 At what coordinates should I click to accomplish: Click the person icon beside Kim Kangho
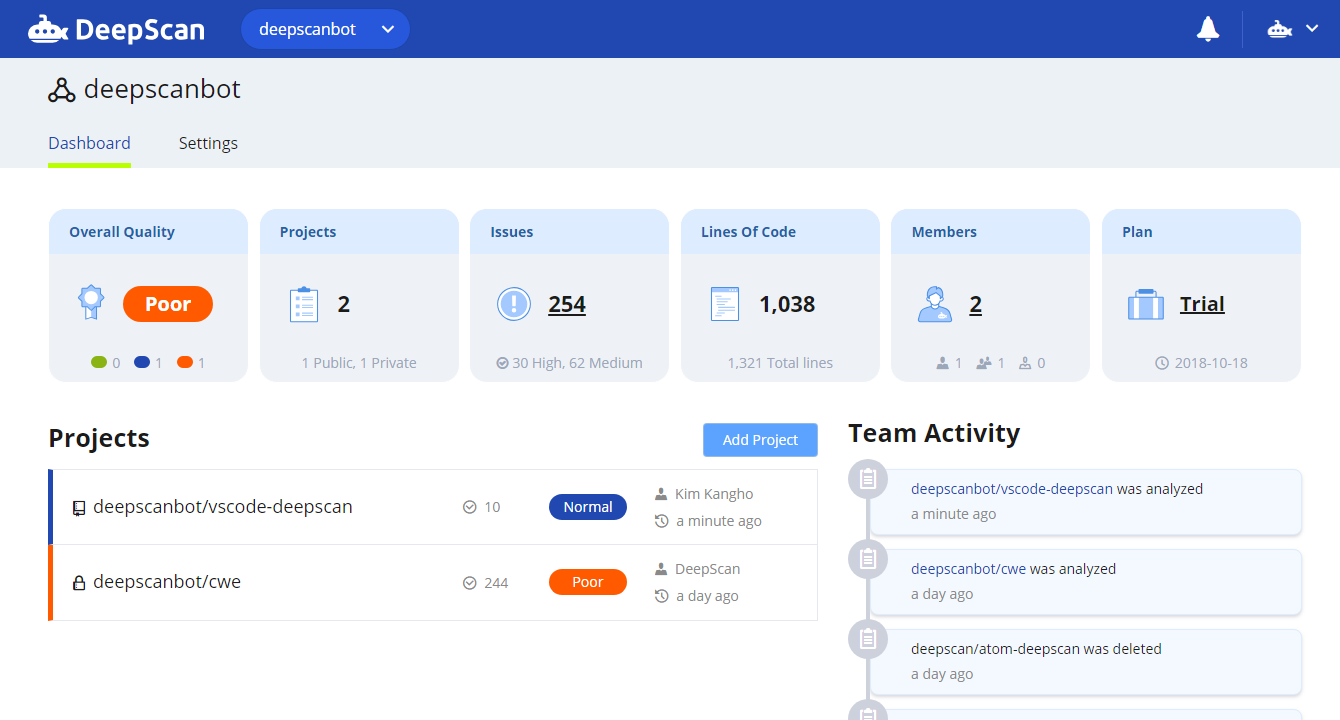click(x=661, y=494)
